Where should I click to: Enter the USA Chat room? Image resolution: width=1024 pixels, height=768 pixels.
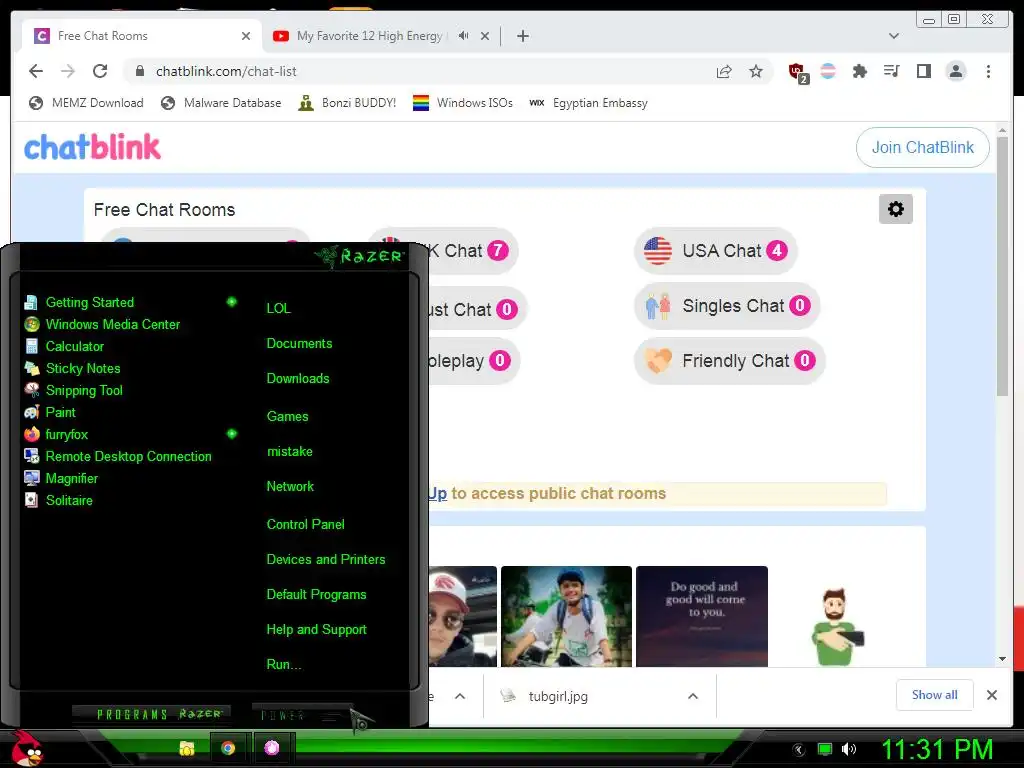(x=715, y=251)
